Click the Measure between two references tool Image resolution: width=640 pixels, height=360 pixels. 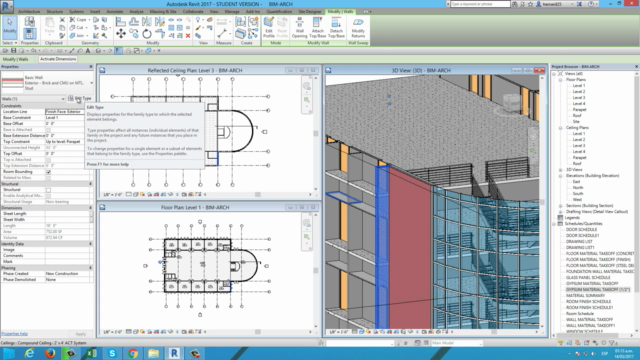222,33
